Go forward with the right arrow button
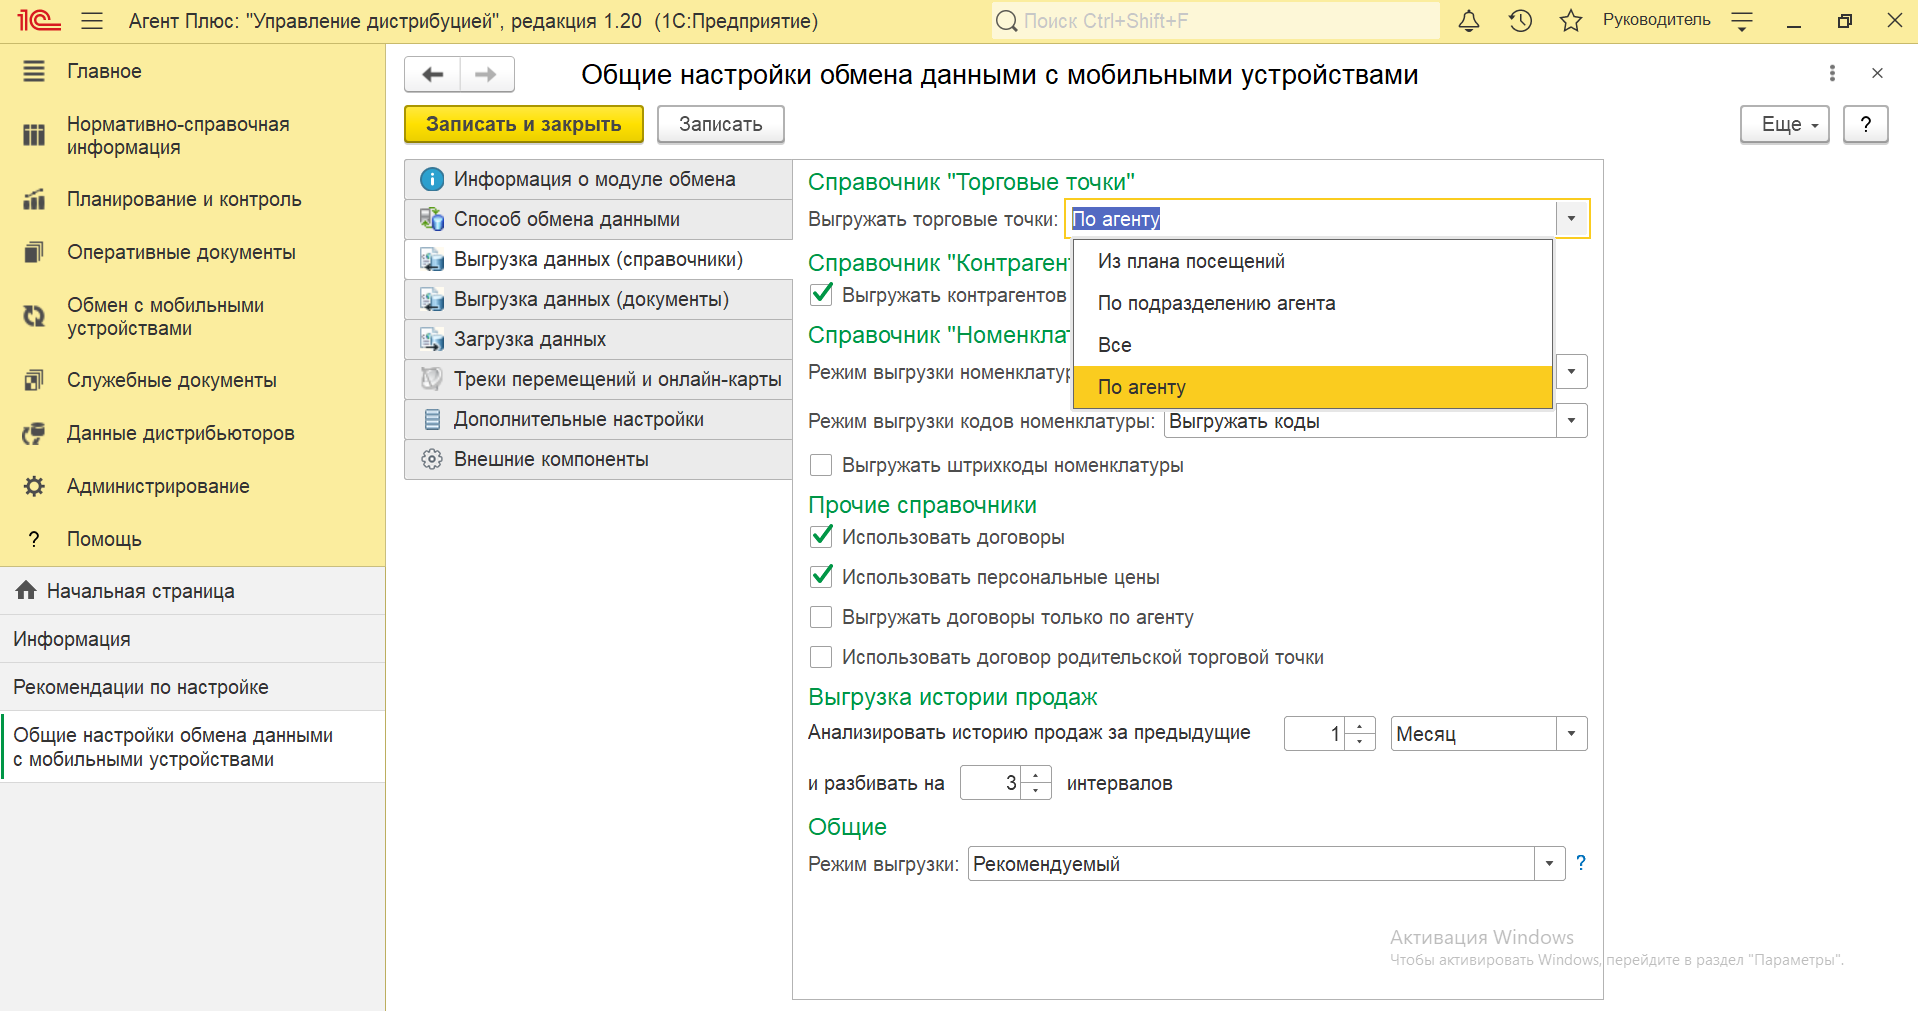Image resolution: width=1918 pixels, height=1011 pixels. tap(486, 74)
